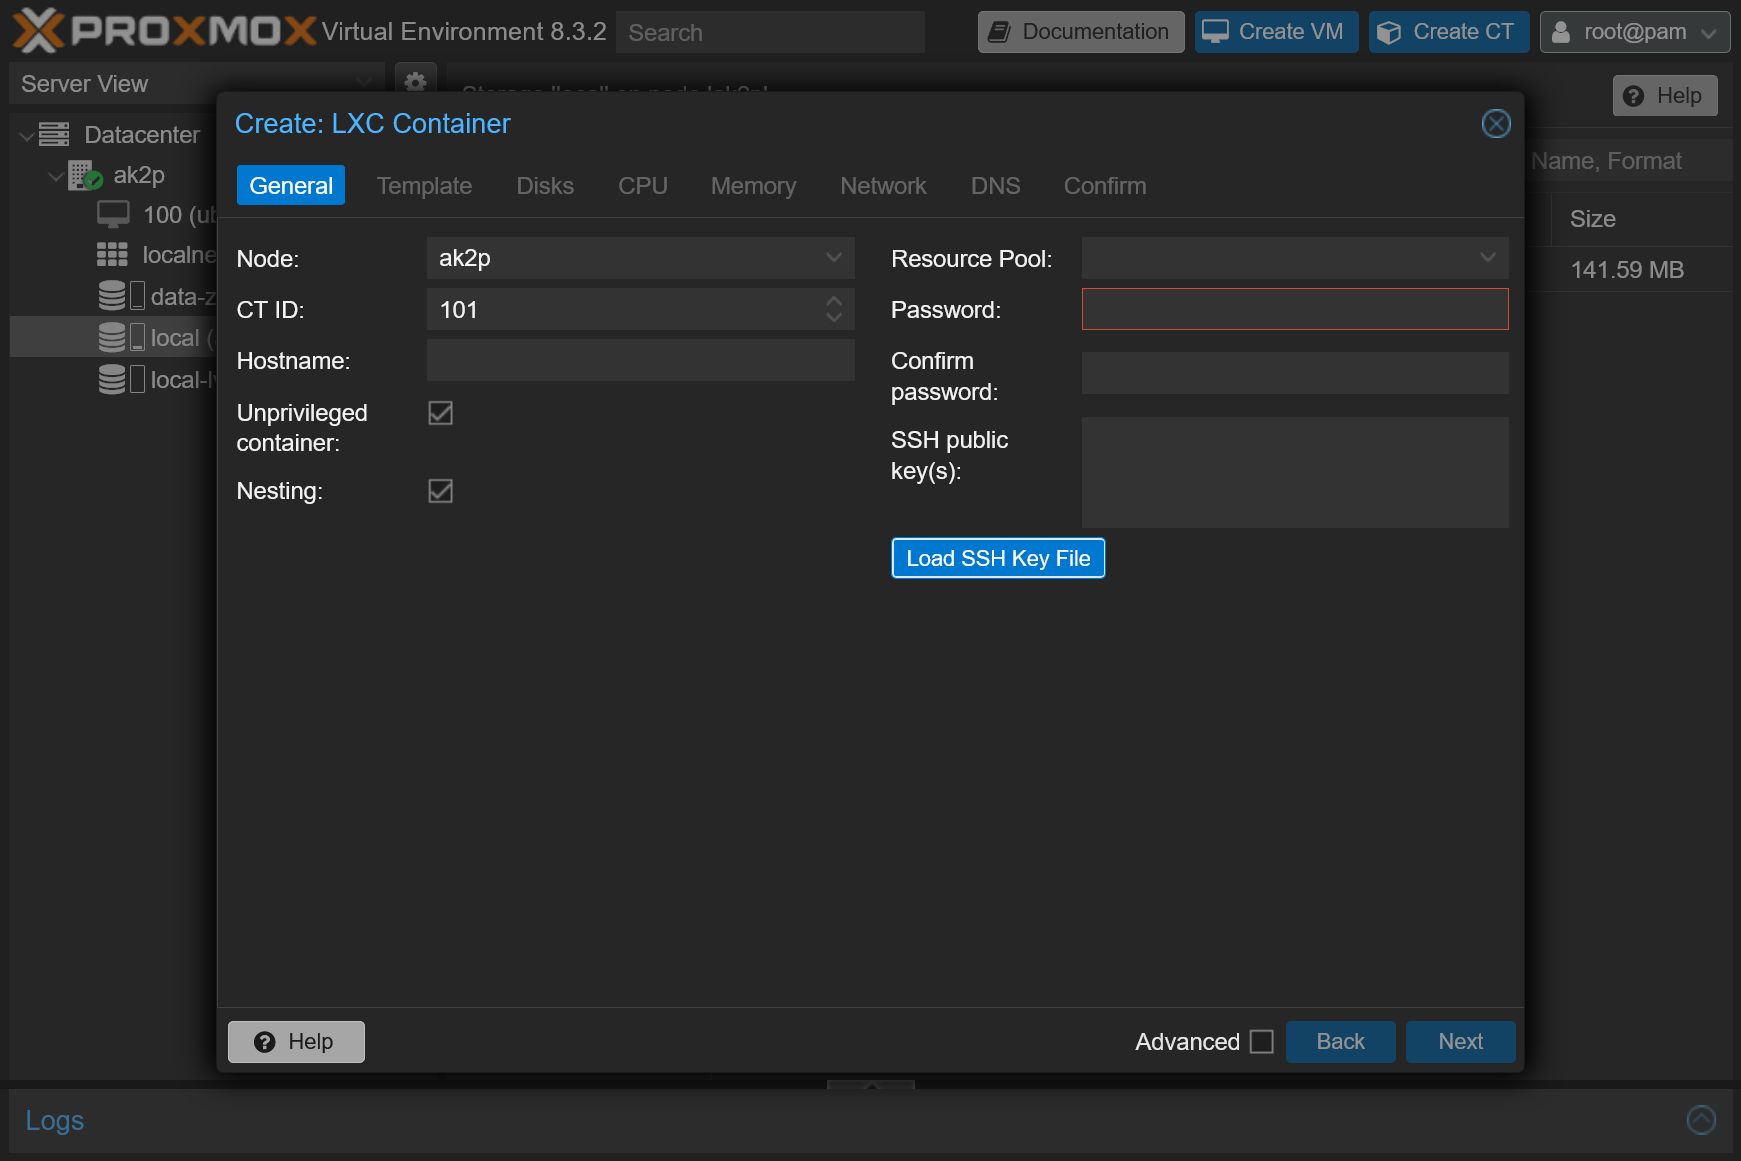Switch to the CPU tab
The image size is (1741, 1161).
point(643,186)
